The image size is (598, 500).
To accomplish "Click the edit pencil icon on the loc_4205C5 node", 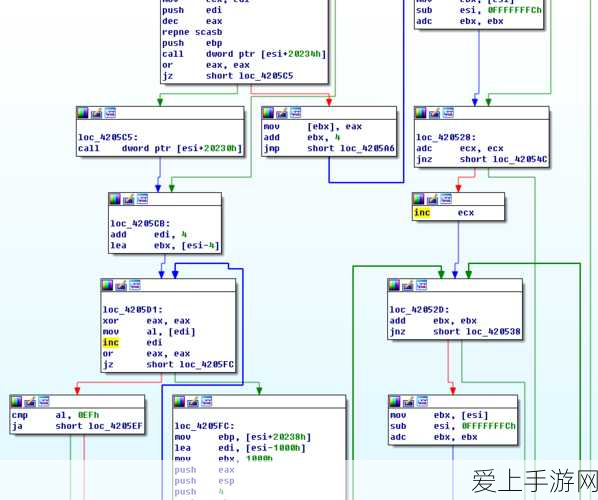I will click(96, 113).
